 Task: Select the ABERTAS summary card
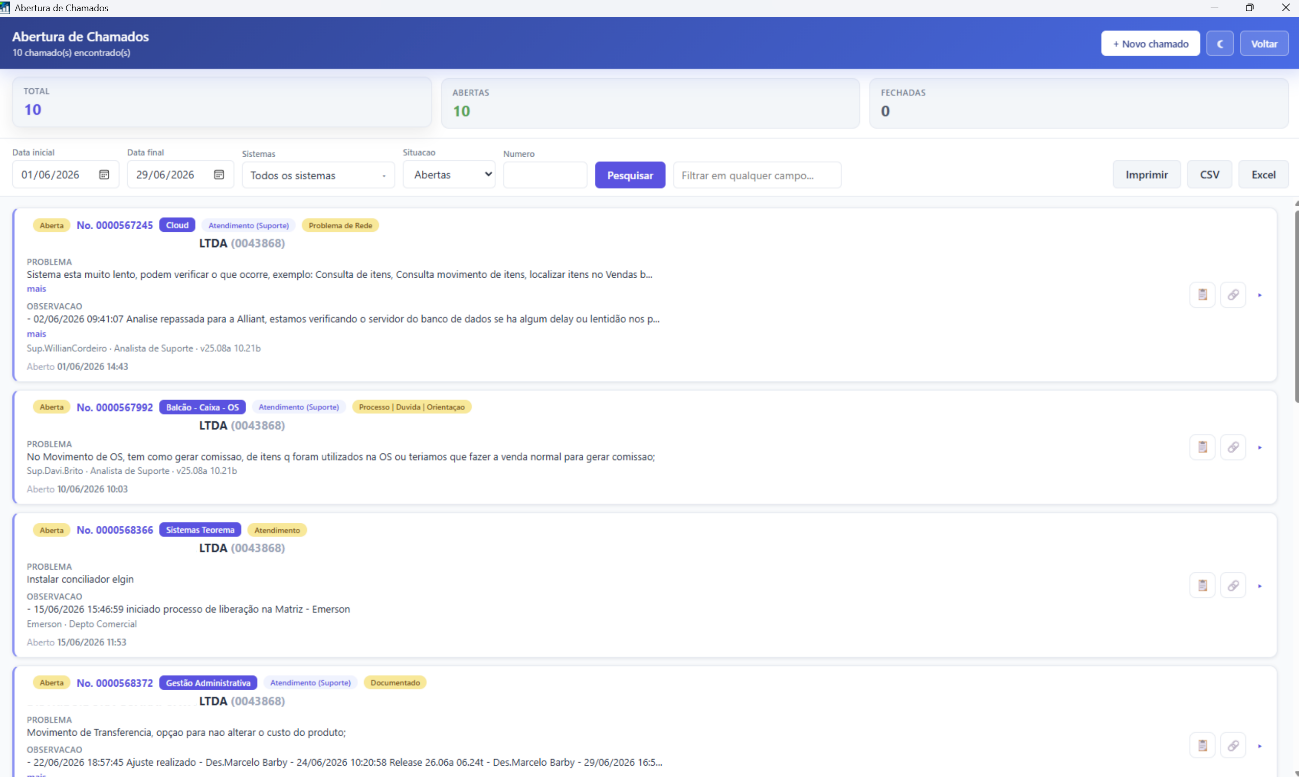650,103
